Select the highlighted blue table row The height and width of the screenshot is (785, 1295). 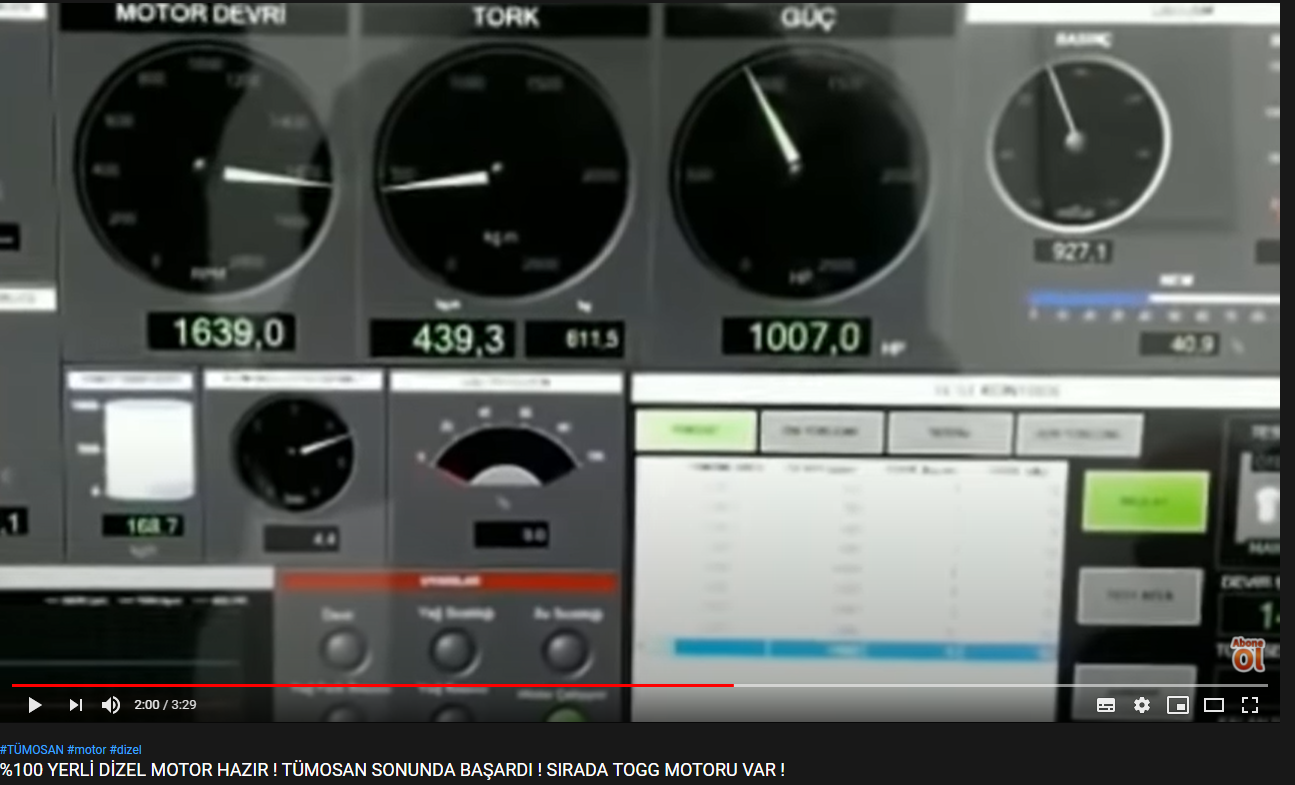coord(865,648)
